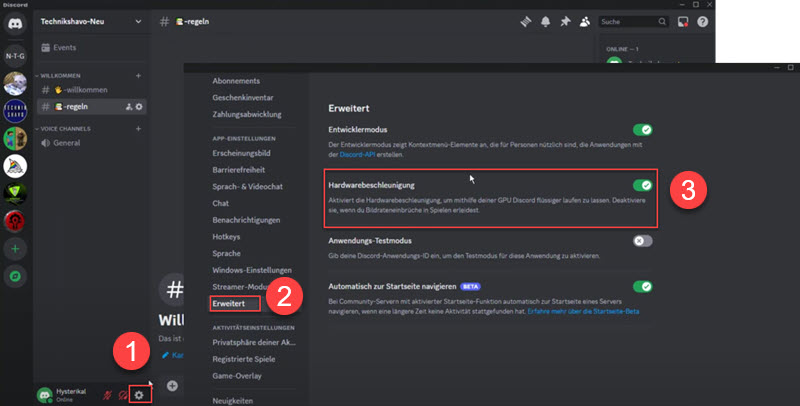
Task: Click the Anwendungs-Testmodus label
Action: [x=370, y=241]
